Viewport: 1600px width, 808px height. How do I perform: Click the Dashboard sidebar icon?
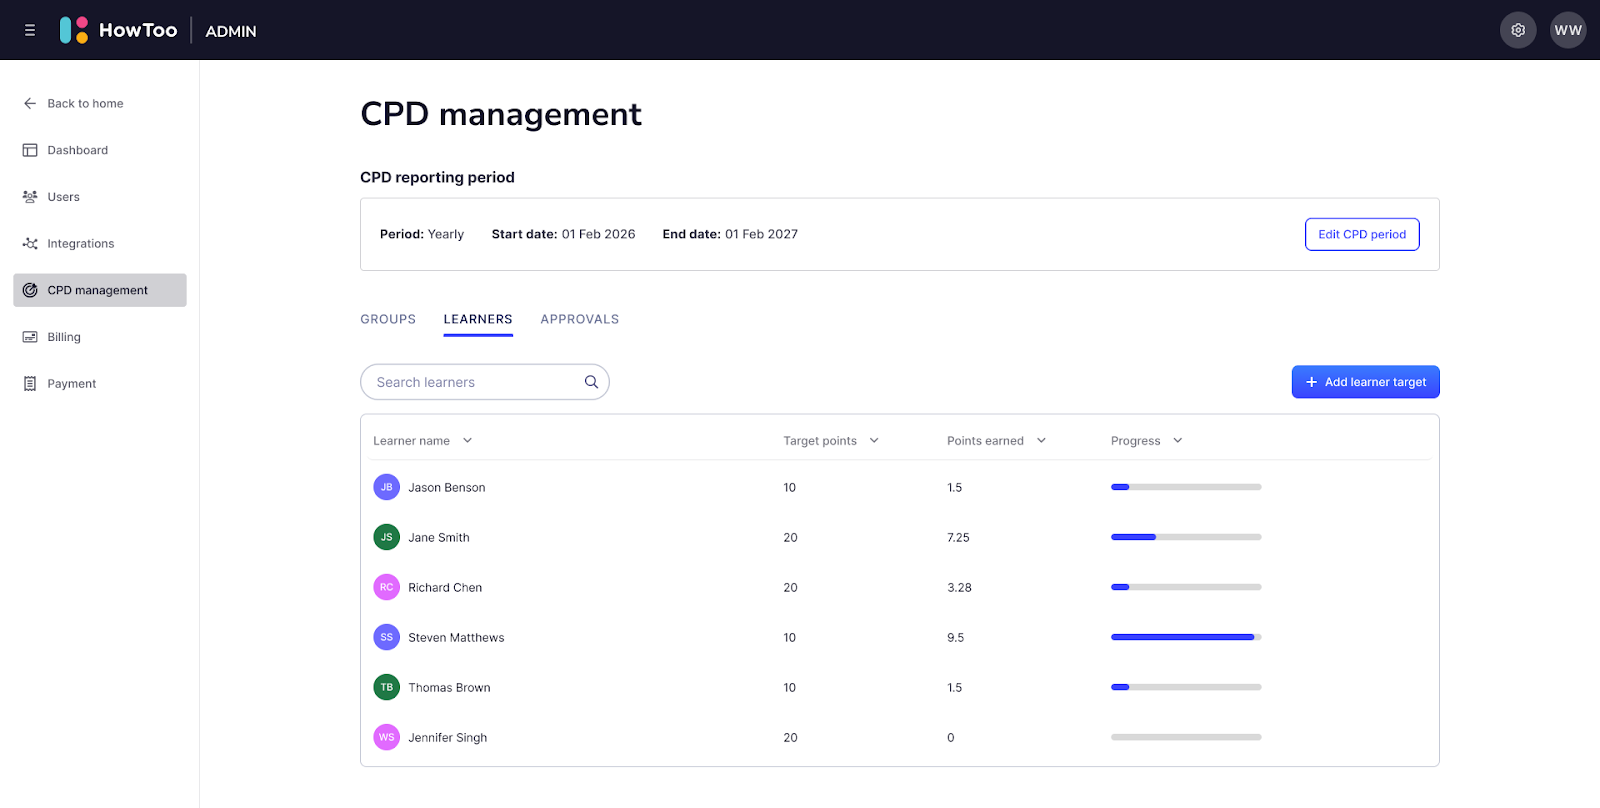pyautogui.click(x=30, y=150)
